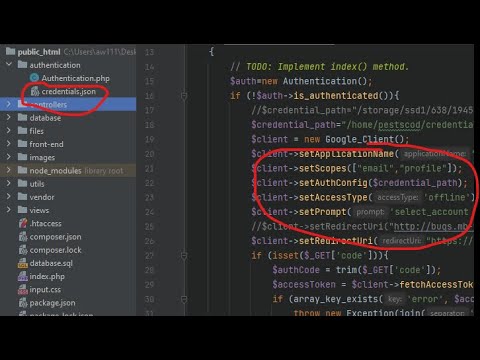
Task: Select the vendor folder icon
Action: [x=22, y=196]
